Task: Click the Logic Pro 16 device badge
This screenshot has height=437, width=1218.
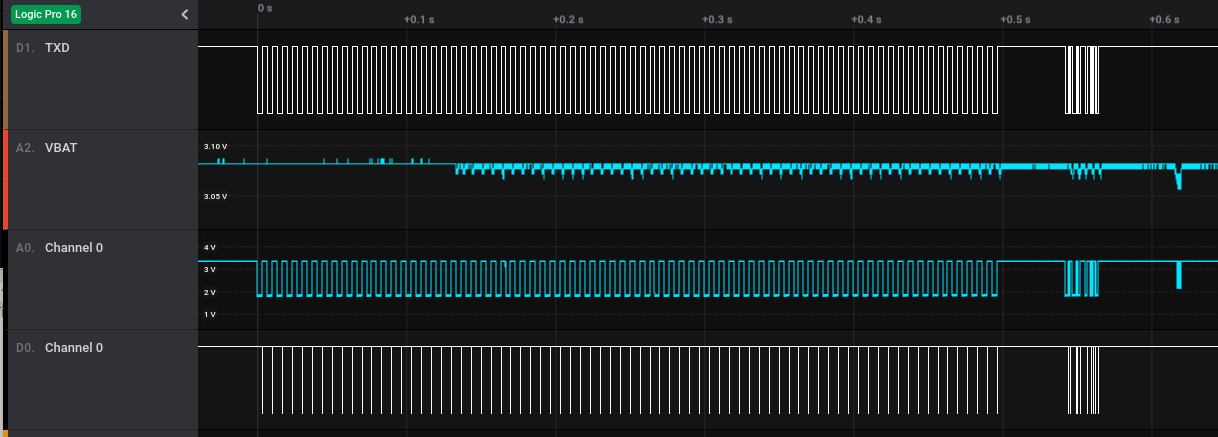Action: [x=46, y=14]
